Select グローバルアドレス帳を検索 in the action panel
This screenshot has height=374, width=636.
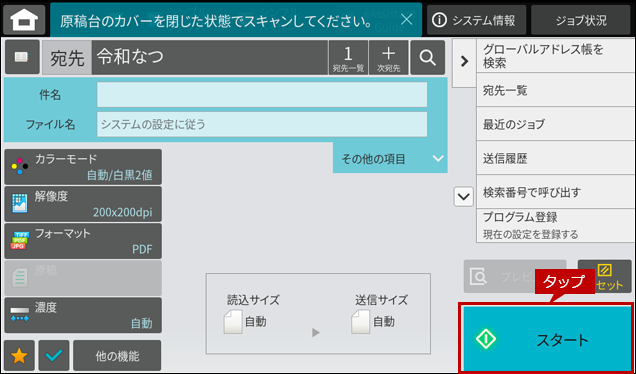[556, 56]
